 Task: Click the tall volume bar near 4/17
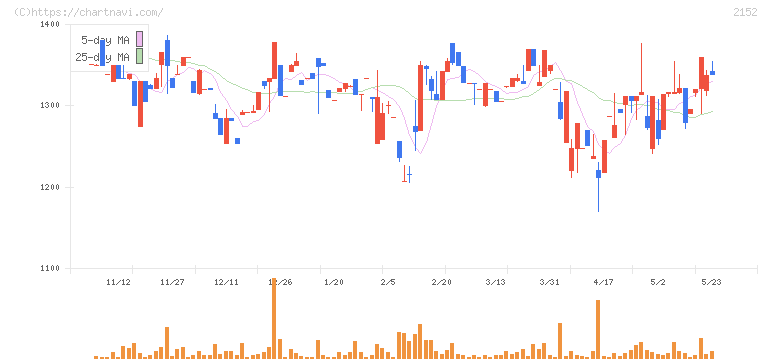pyautogui.click(x=598, y=329)
